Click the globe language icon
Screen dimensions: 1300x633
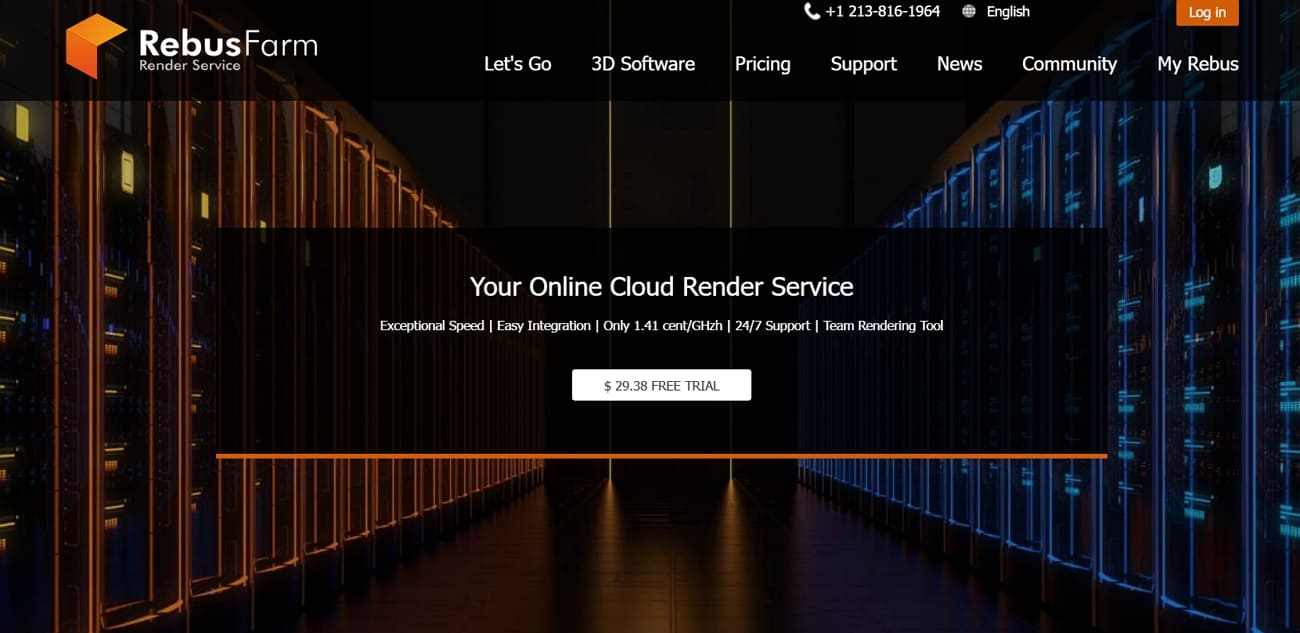click(968, 12)
